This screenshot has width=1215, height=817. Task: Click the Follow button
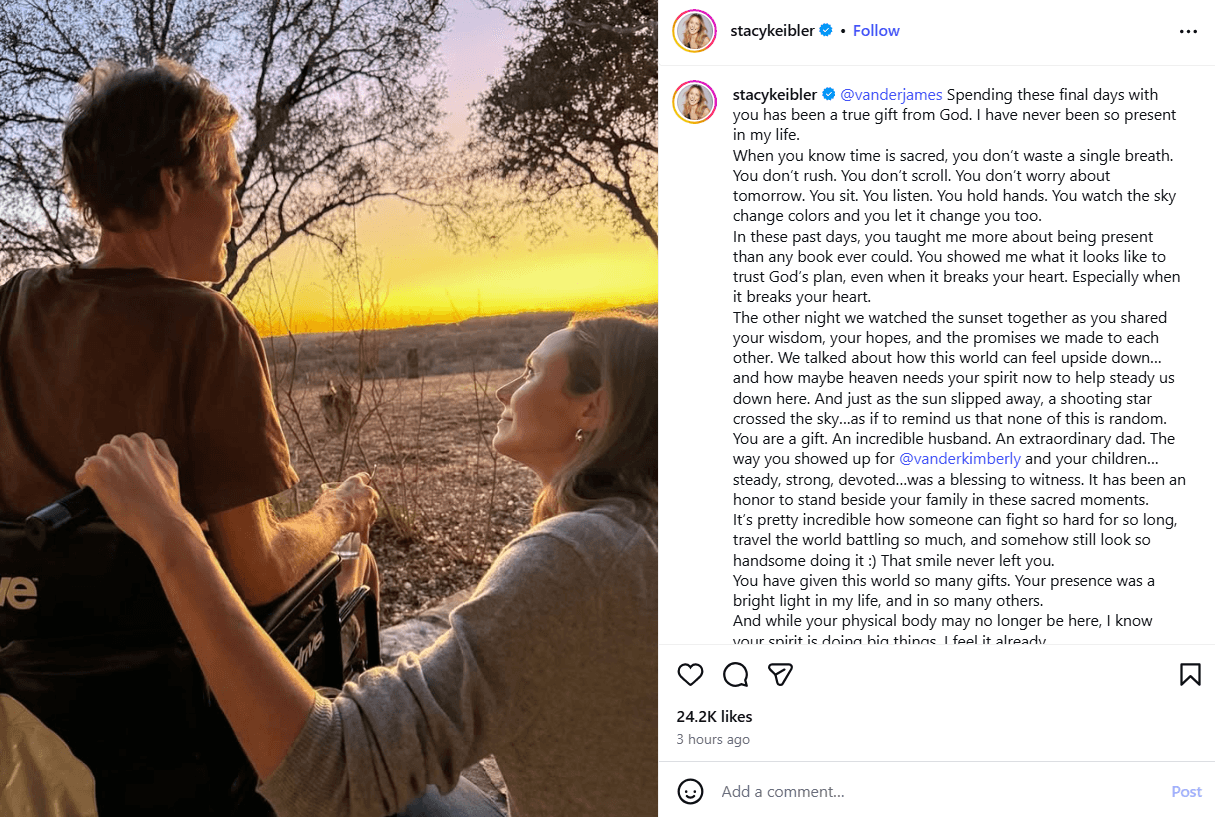(x=876, y=30)
